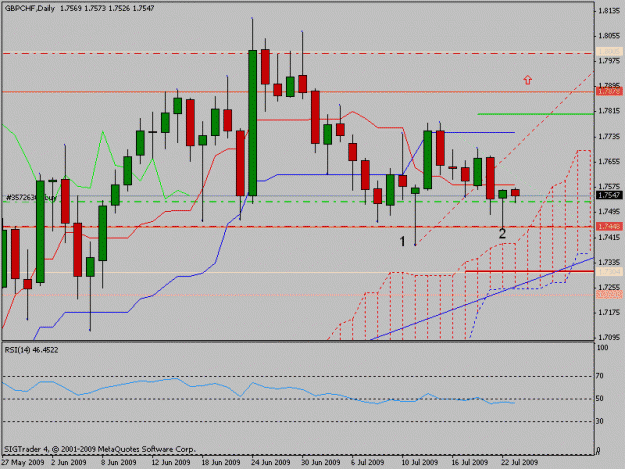
Task: Click price axis label 1.7975
Action: point(609,61)
